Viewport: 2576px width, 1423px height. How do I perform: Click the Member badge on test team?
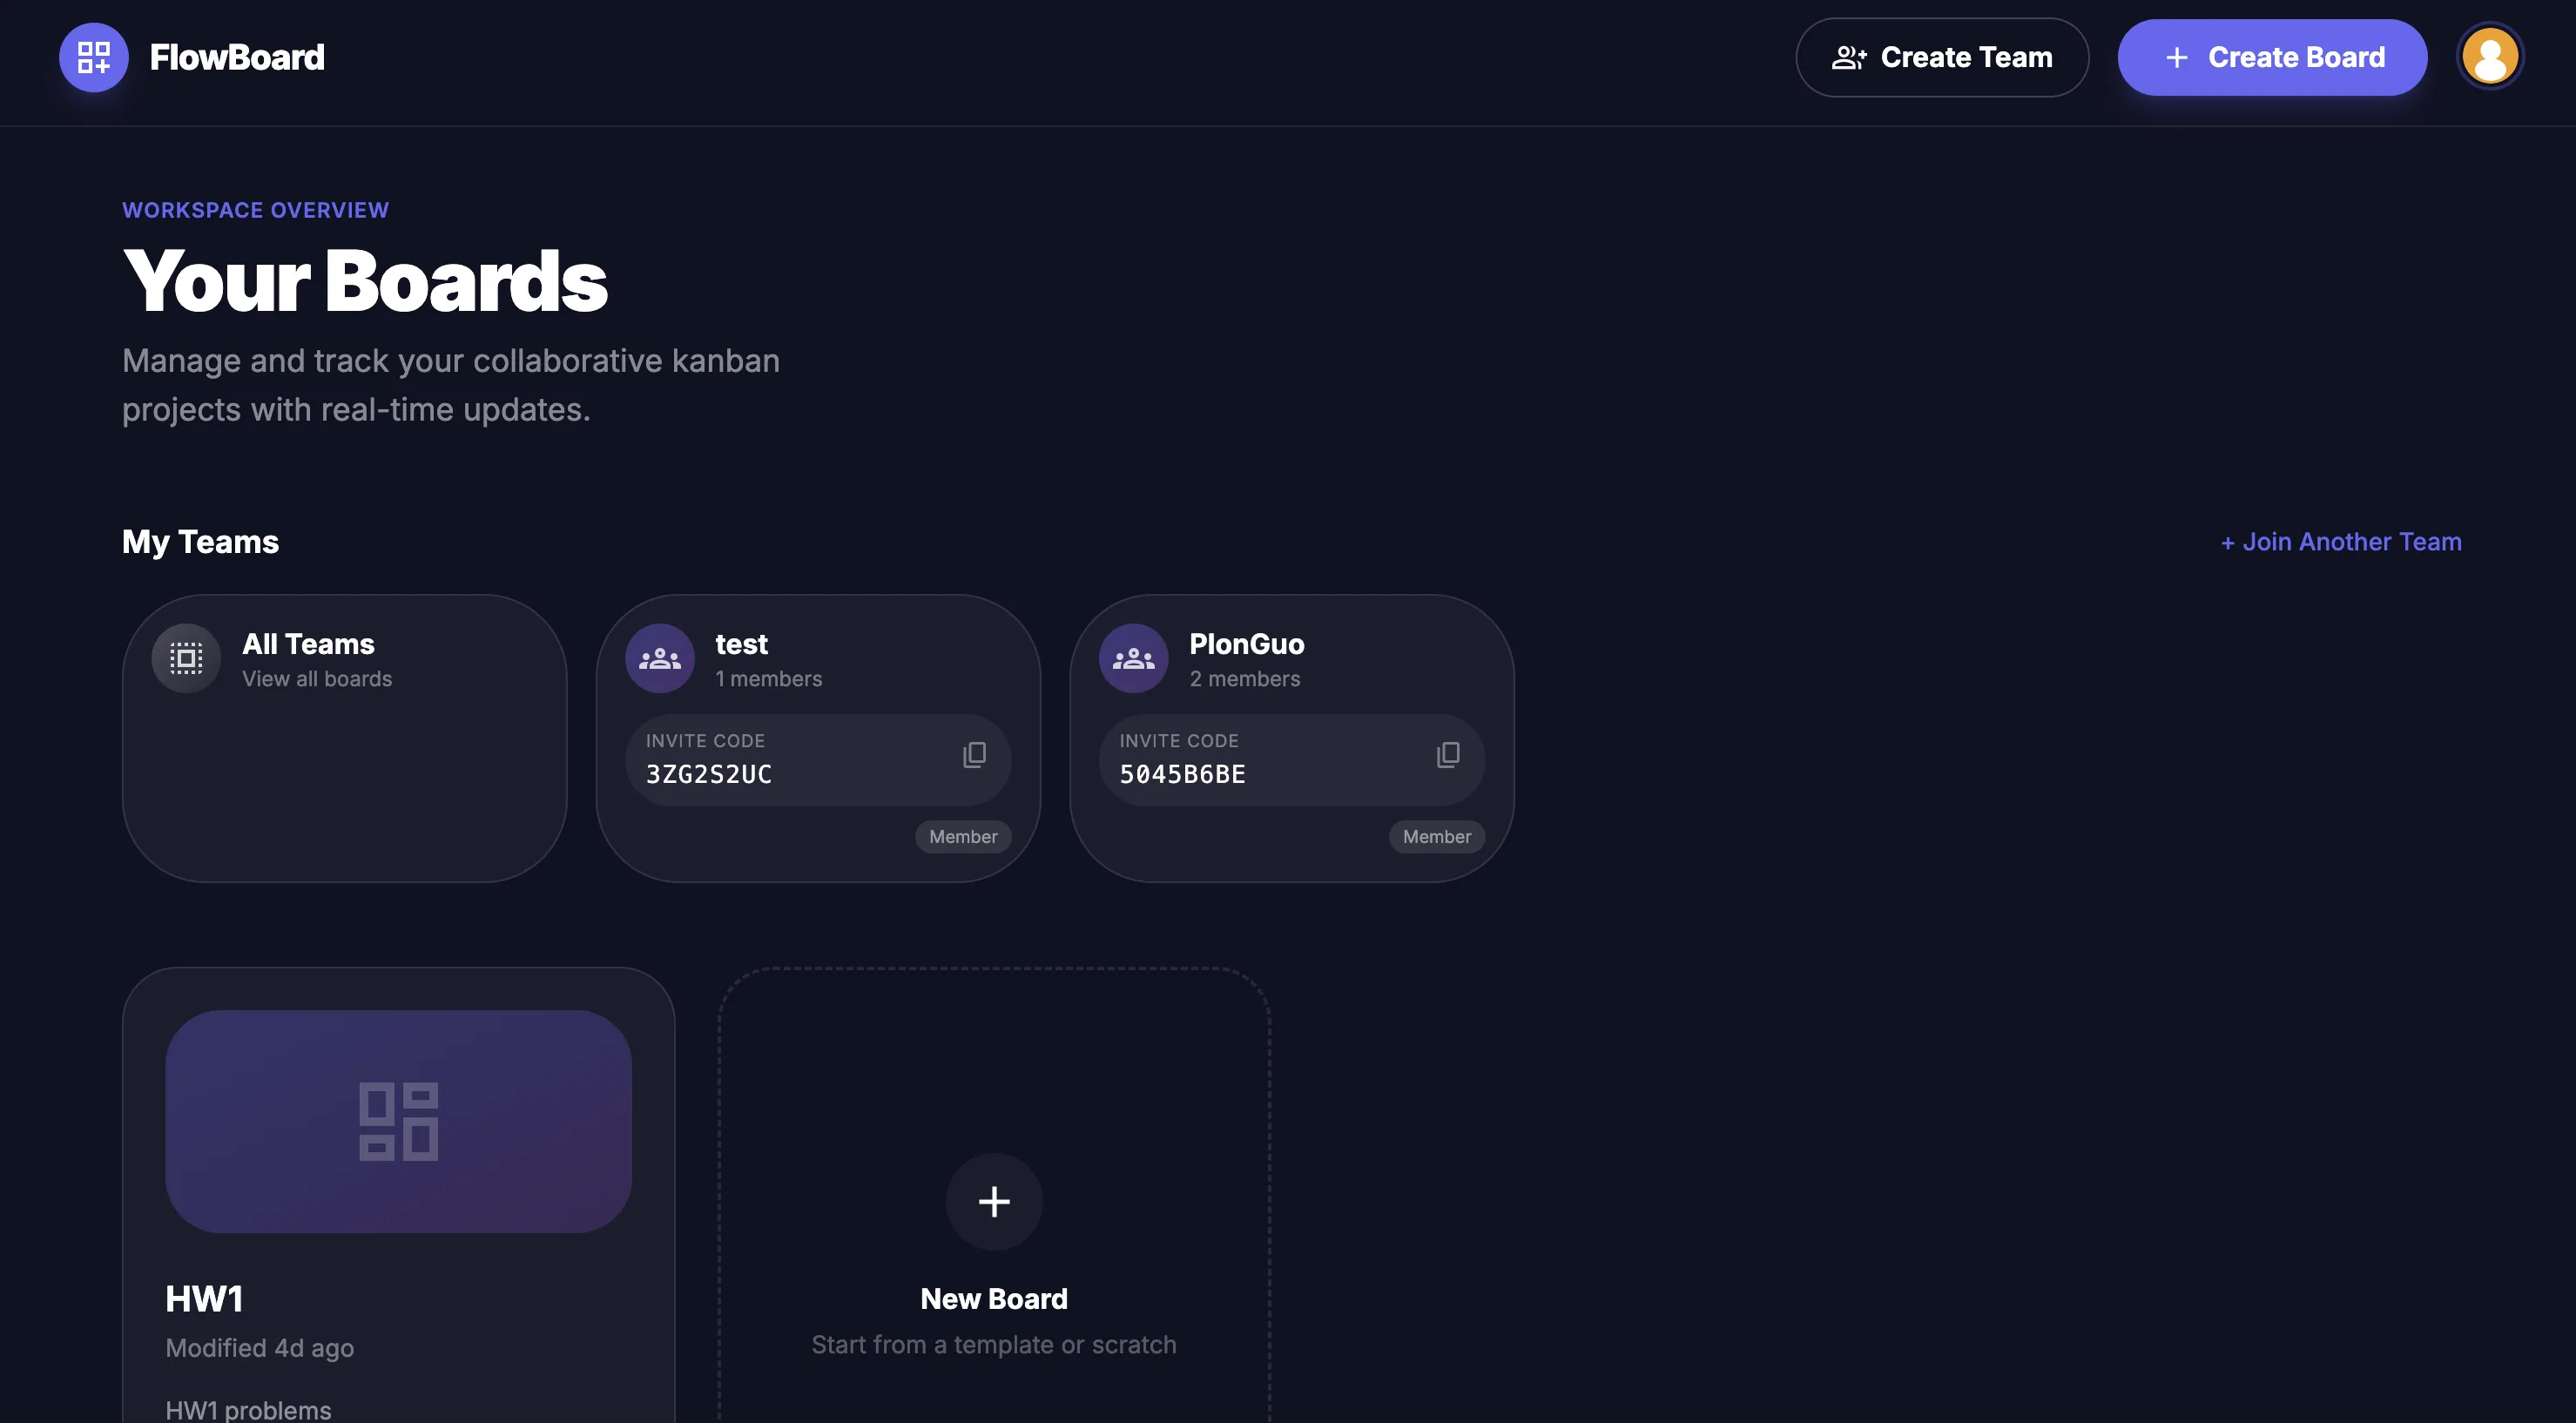coord(963,837)
